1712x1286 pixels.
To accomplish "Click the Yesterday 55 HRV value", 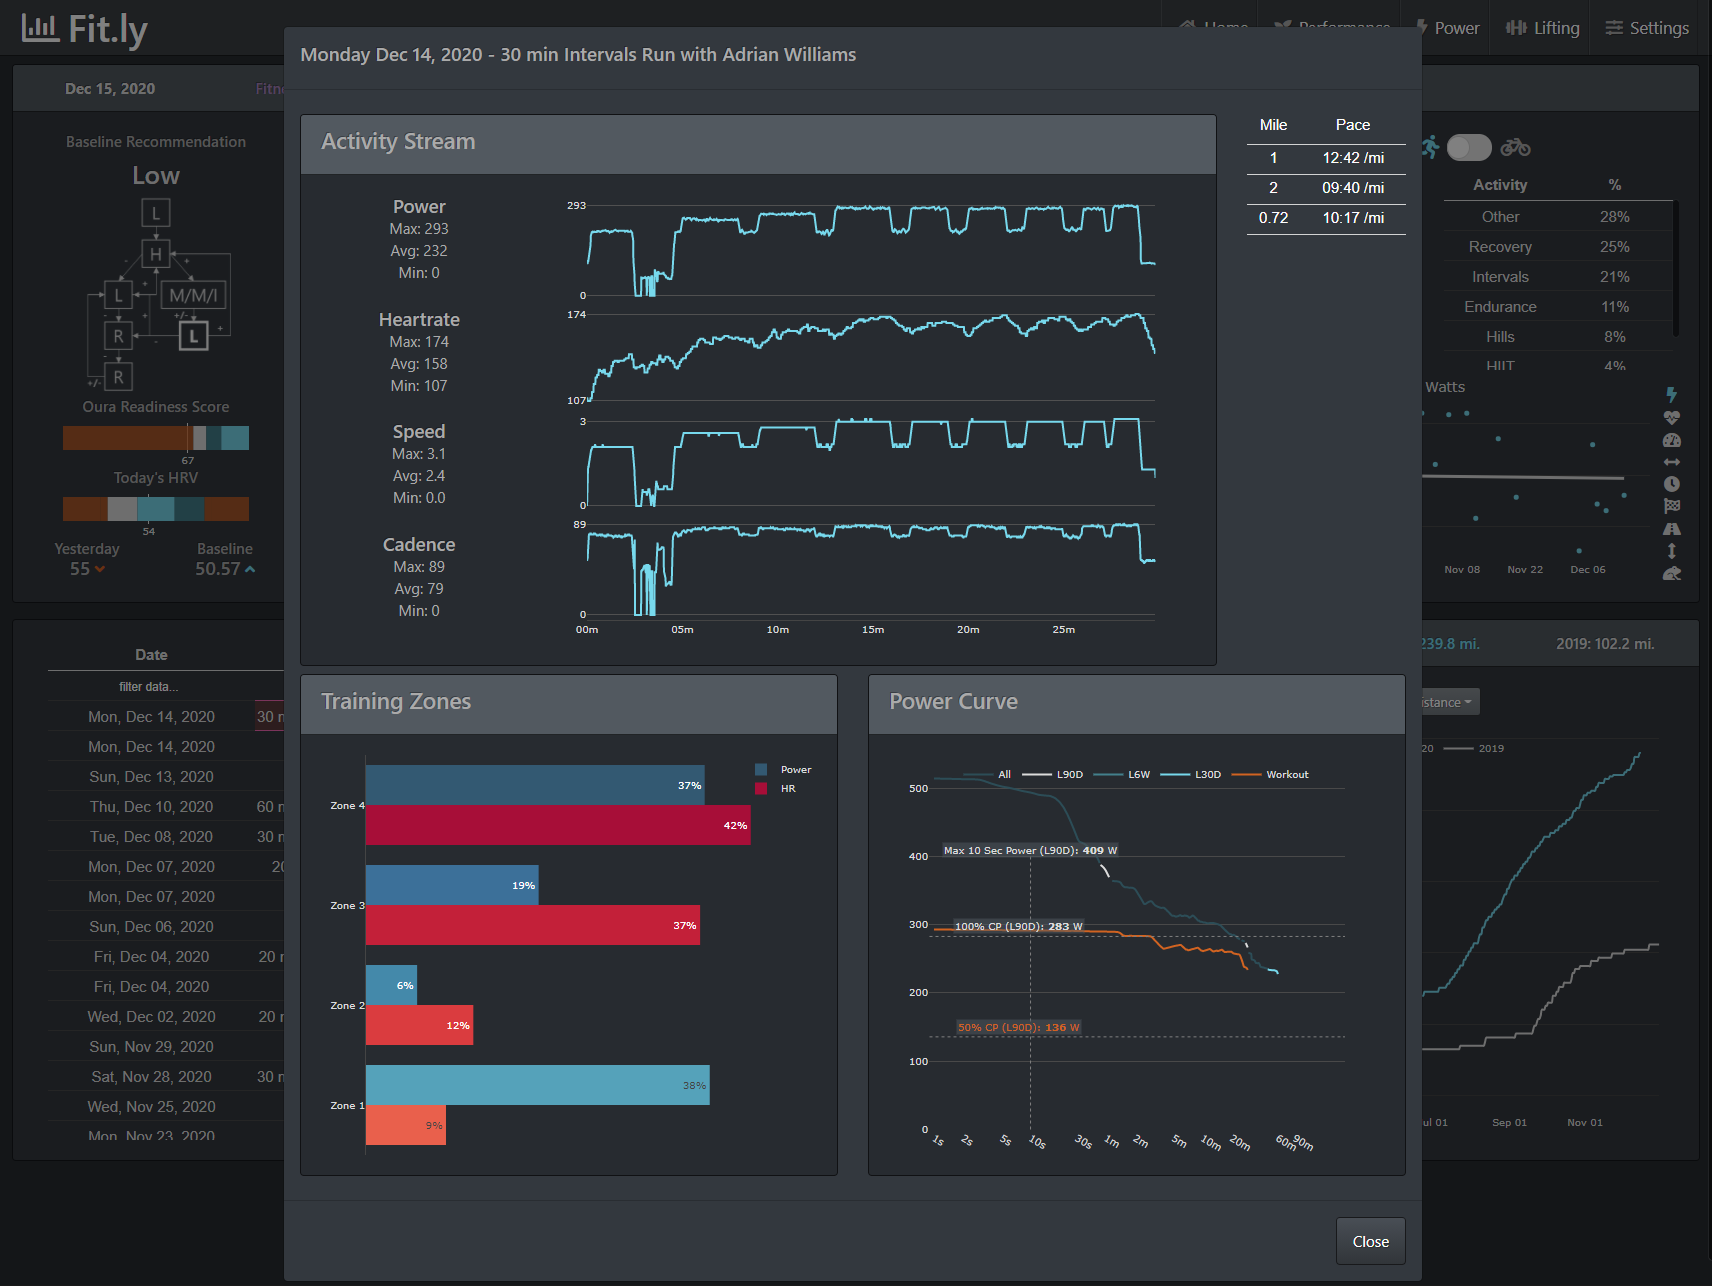I will click(x=87, y=569).
